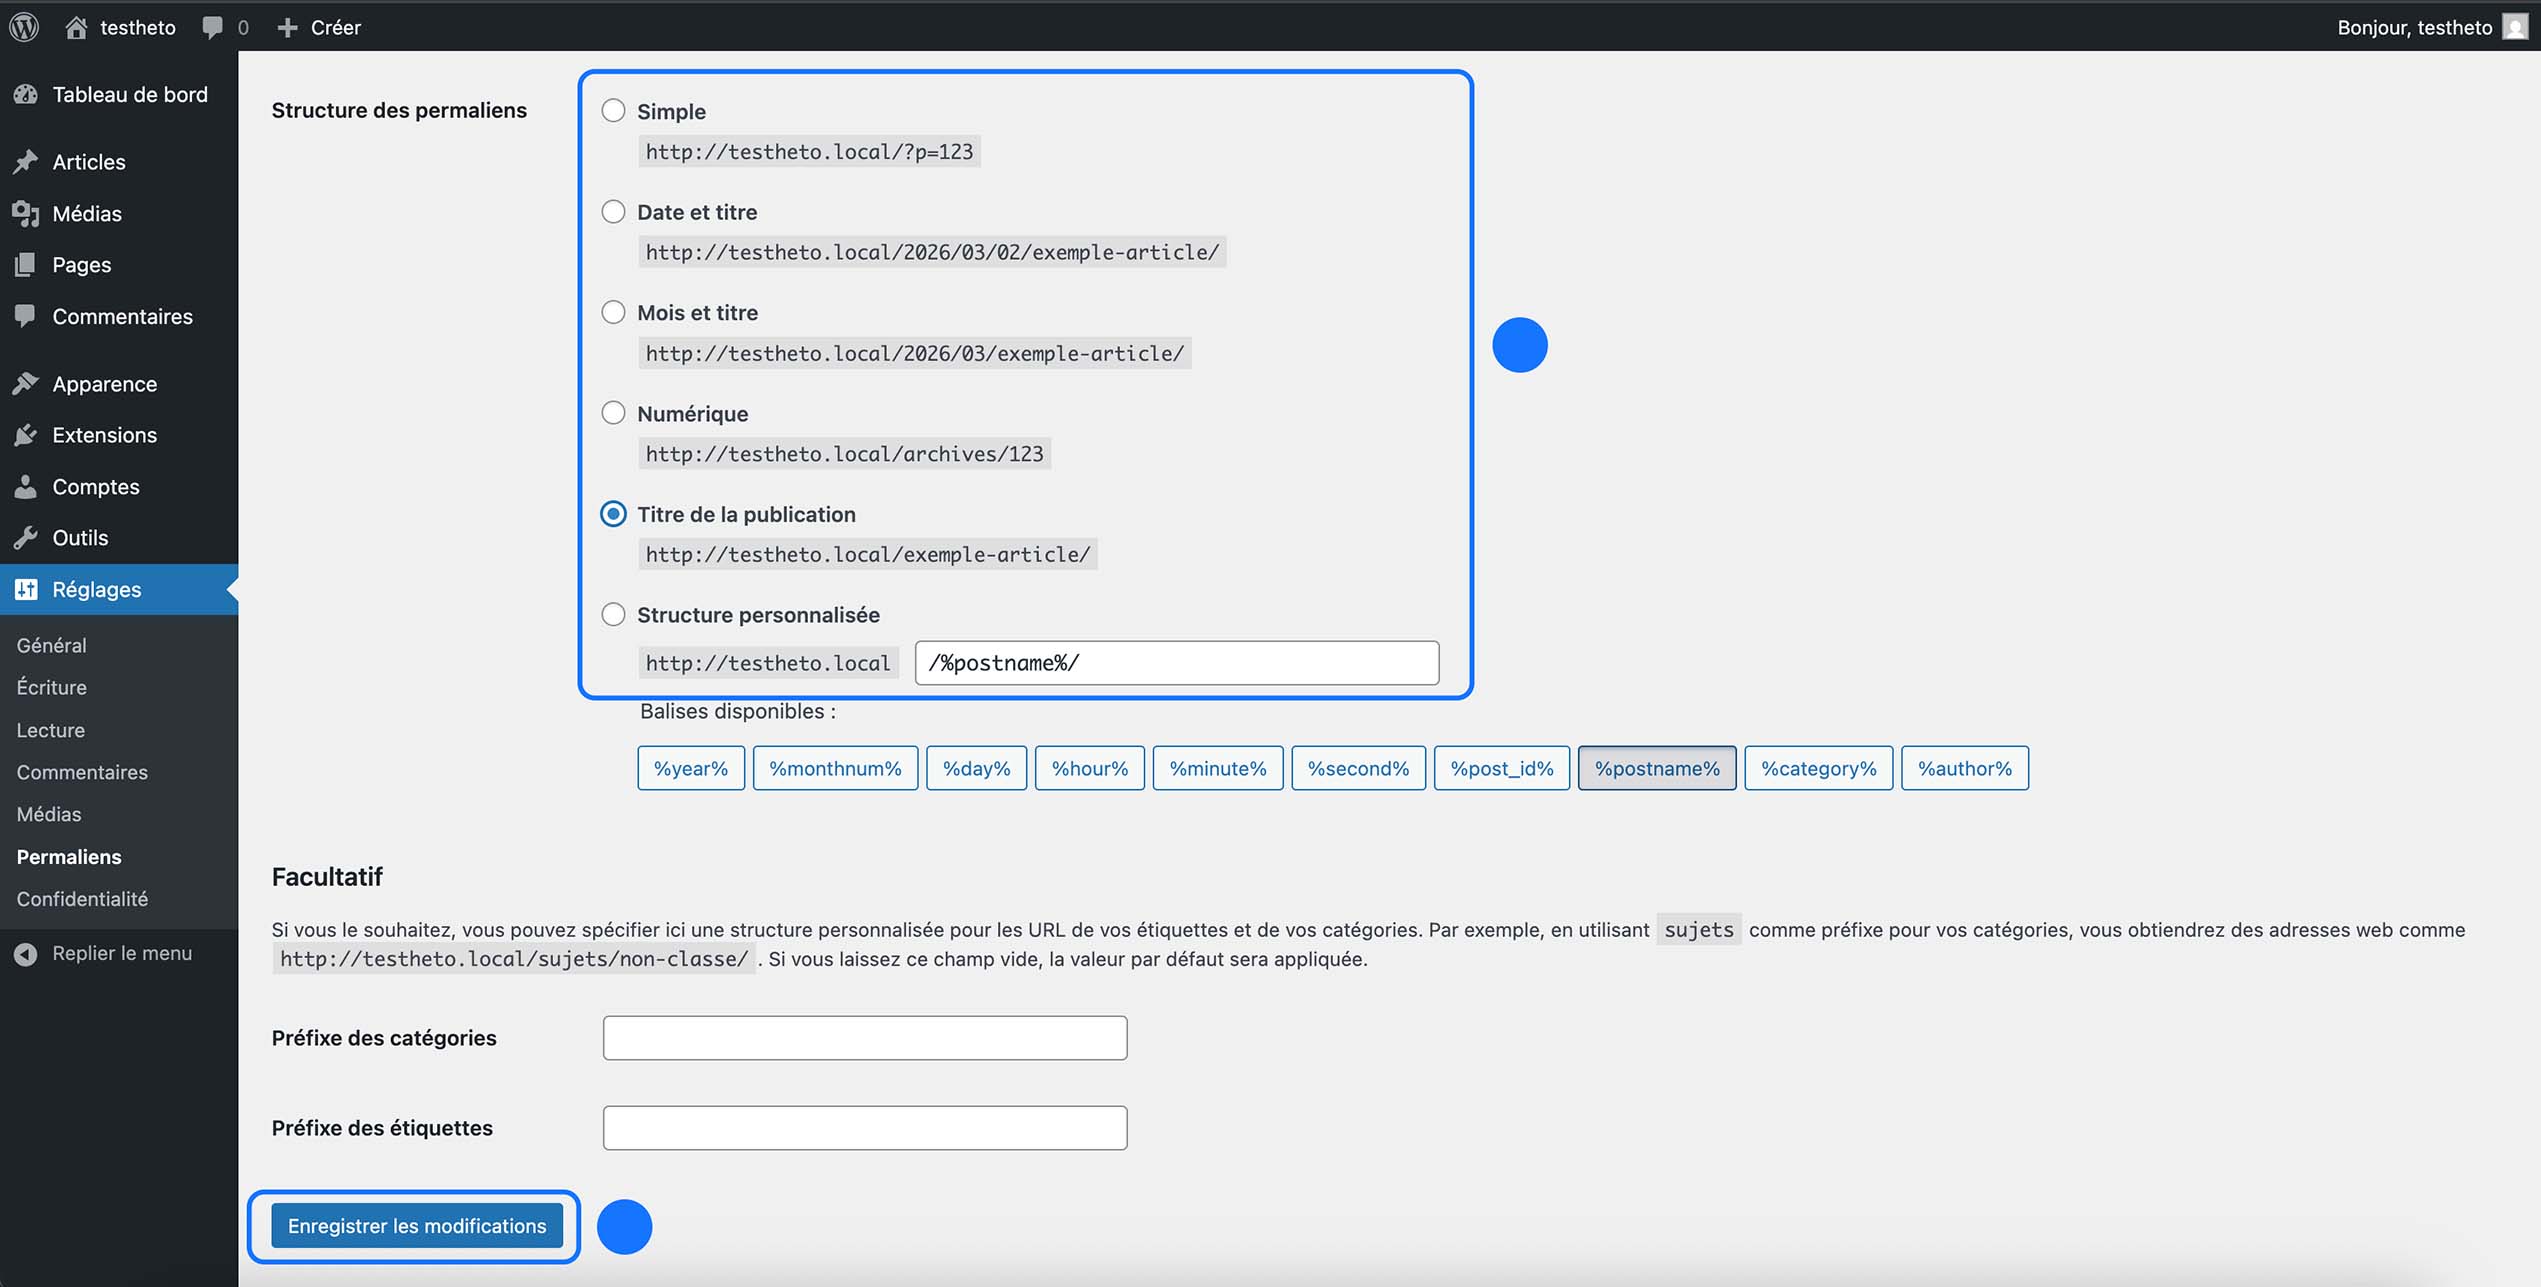Go to Lecture settings in the sidebar

click(x=50, y=730)
